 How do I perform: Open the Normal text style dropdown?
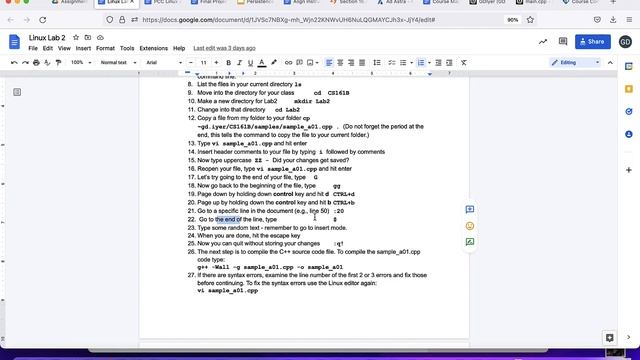point(118,62)
